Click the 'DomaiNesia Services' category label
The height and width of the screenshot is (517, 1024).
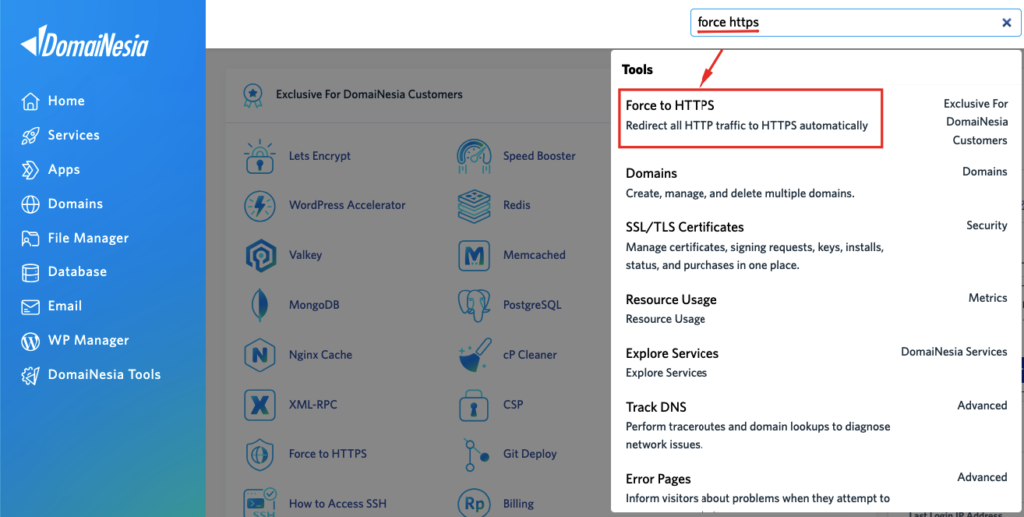[954, 352]
